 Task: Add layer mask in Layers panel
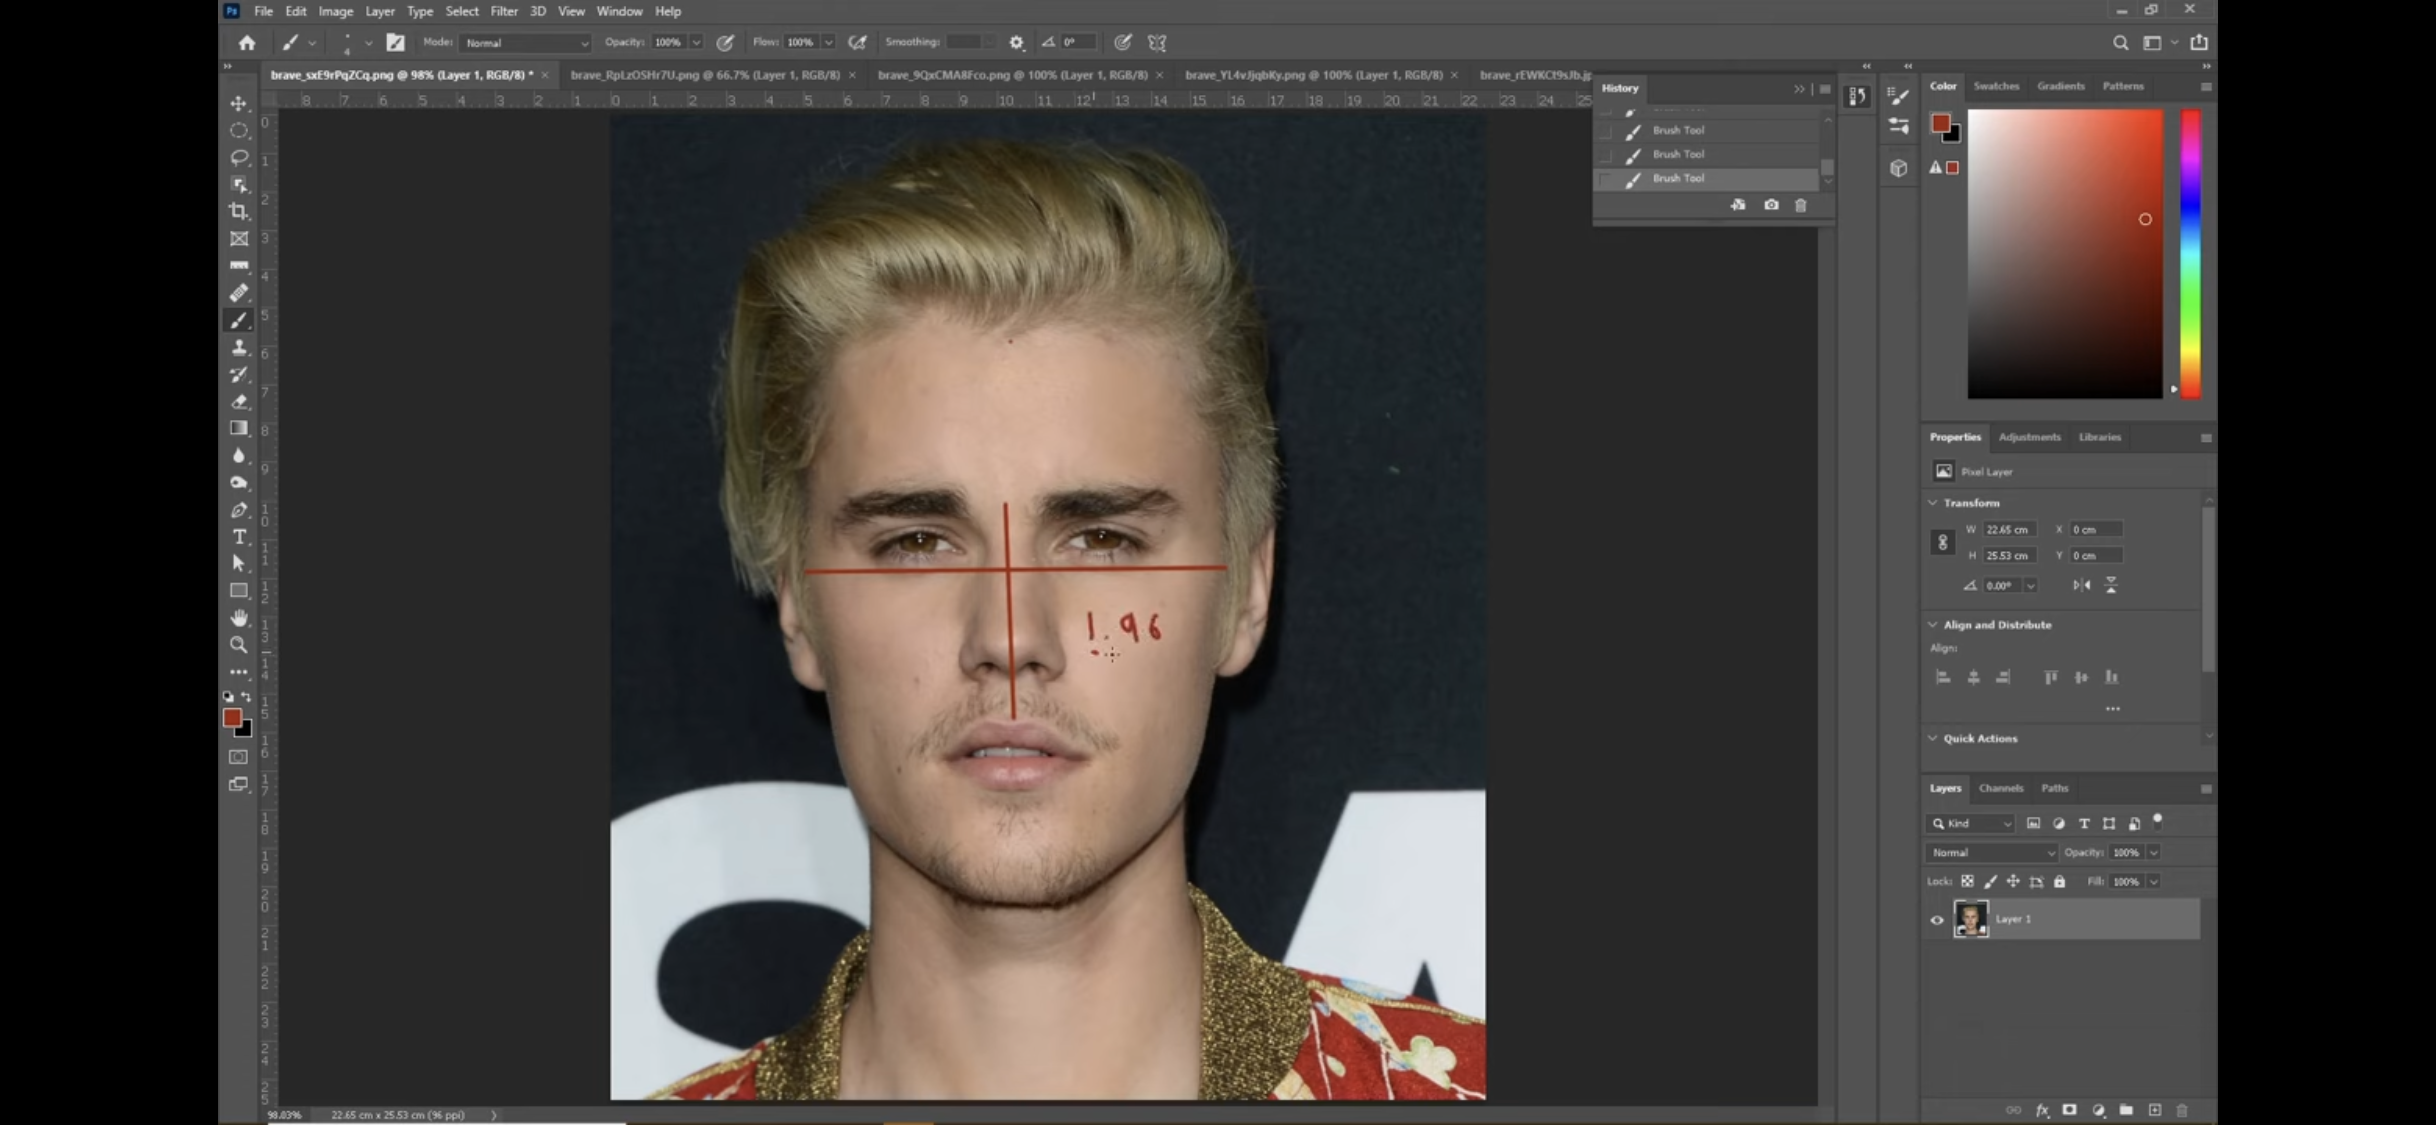pos(2070,1110)
